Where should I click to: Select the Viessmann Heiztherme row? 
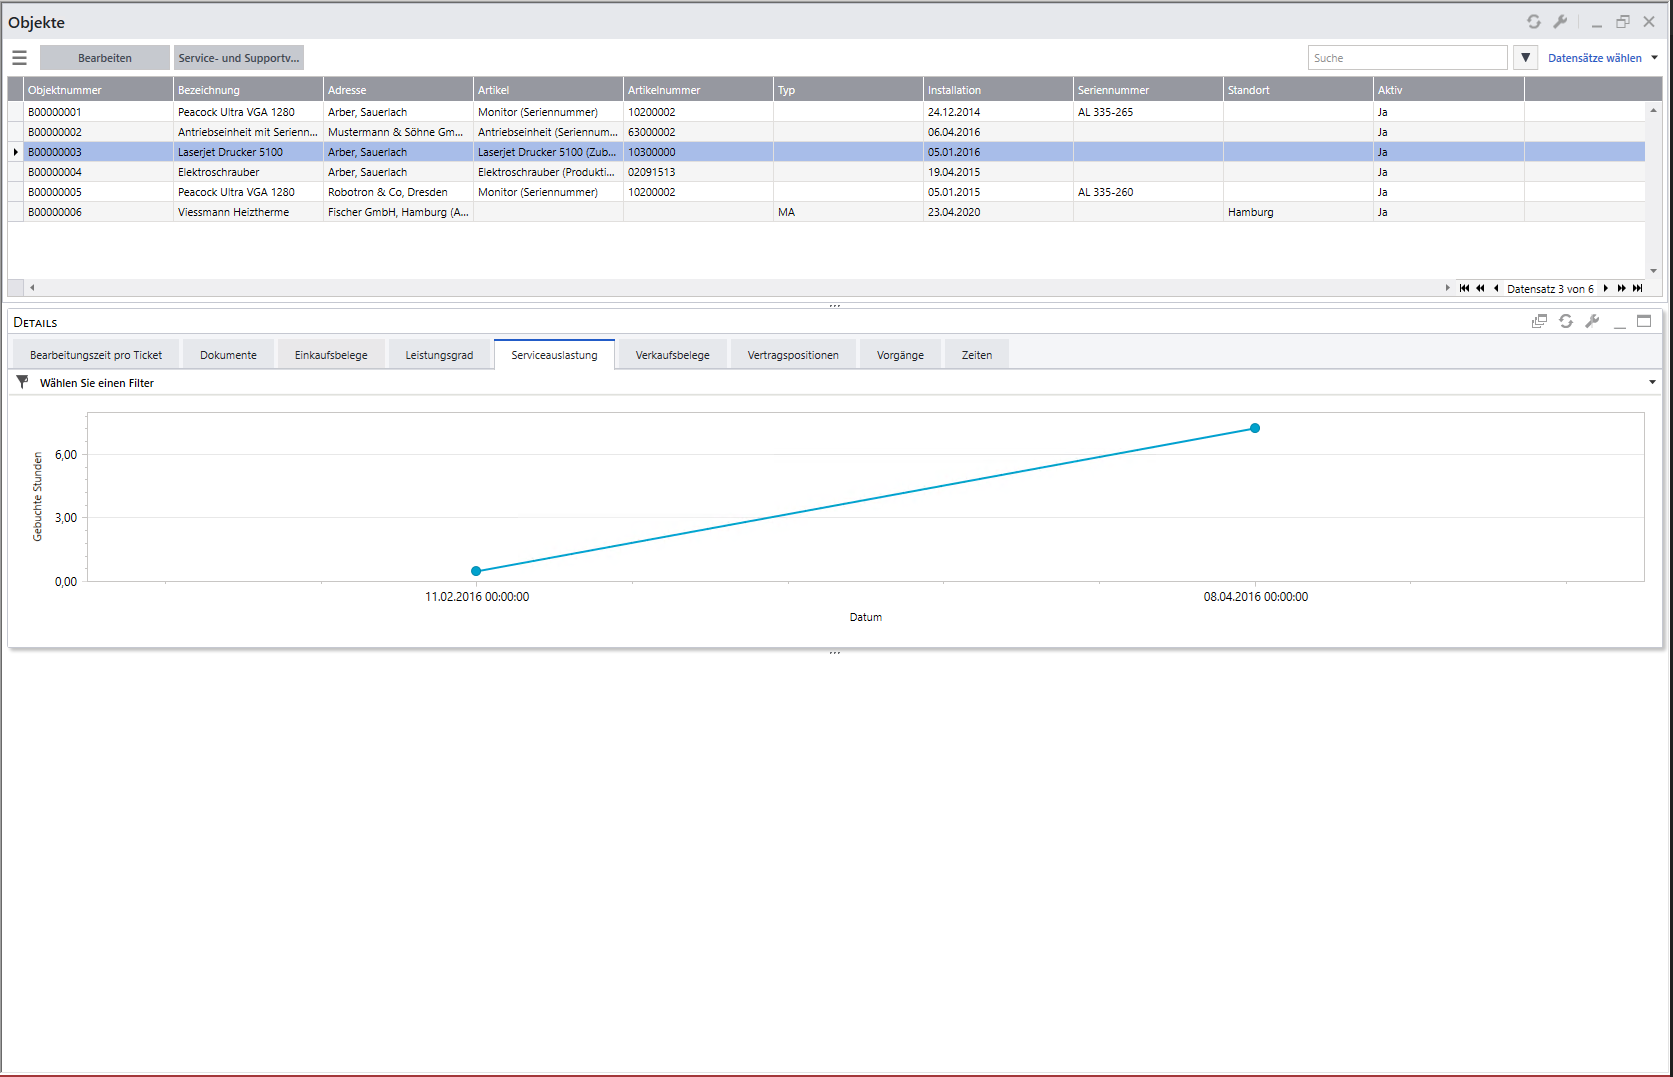pos(233,212)
